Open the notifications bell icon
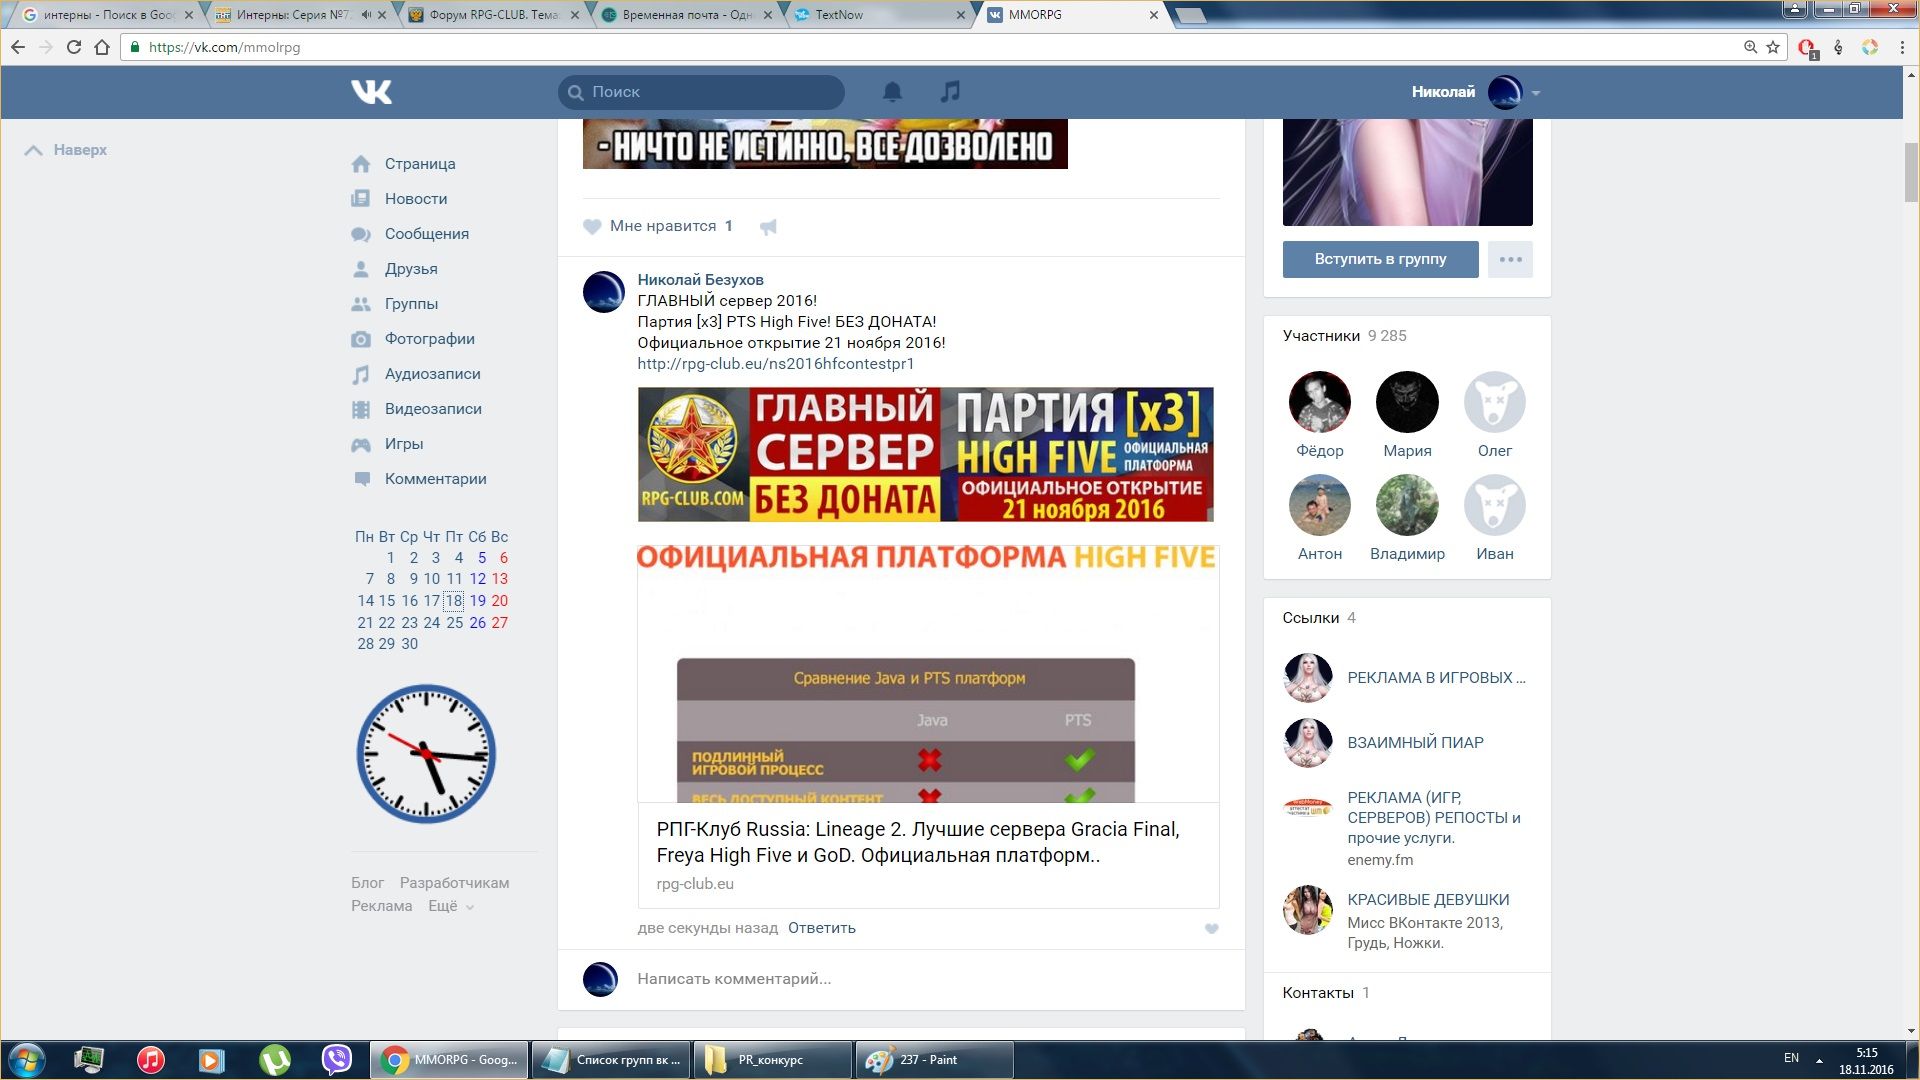Screen dimensions: 1920x1080 coord(892,92)
